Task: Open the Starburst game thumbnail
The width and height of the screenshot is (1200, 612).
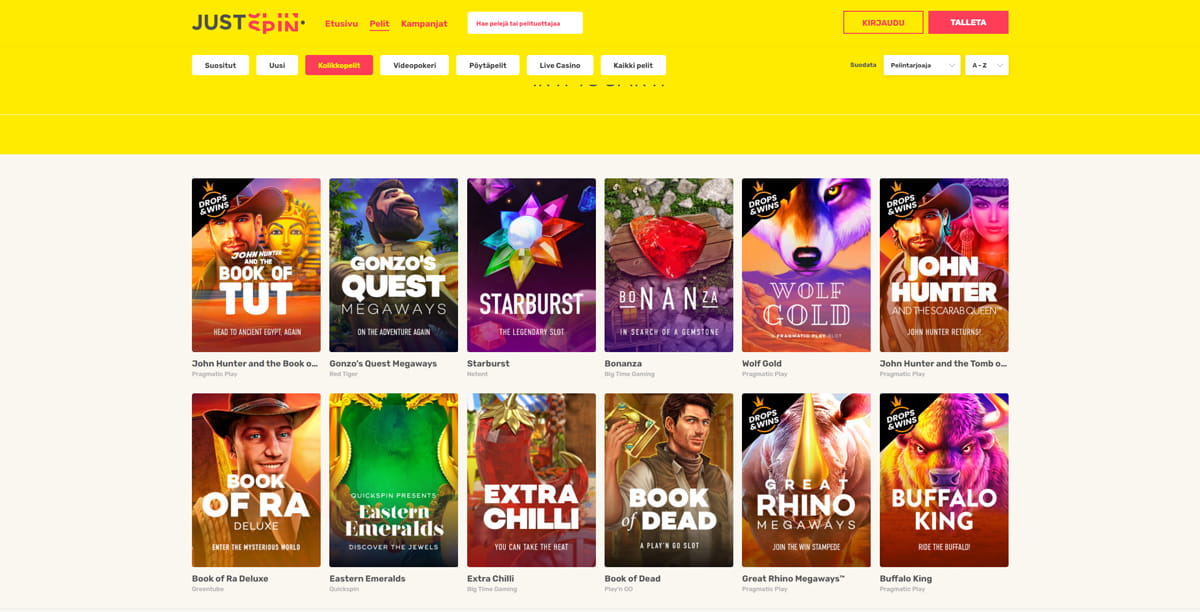Action: 531,265
